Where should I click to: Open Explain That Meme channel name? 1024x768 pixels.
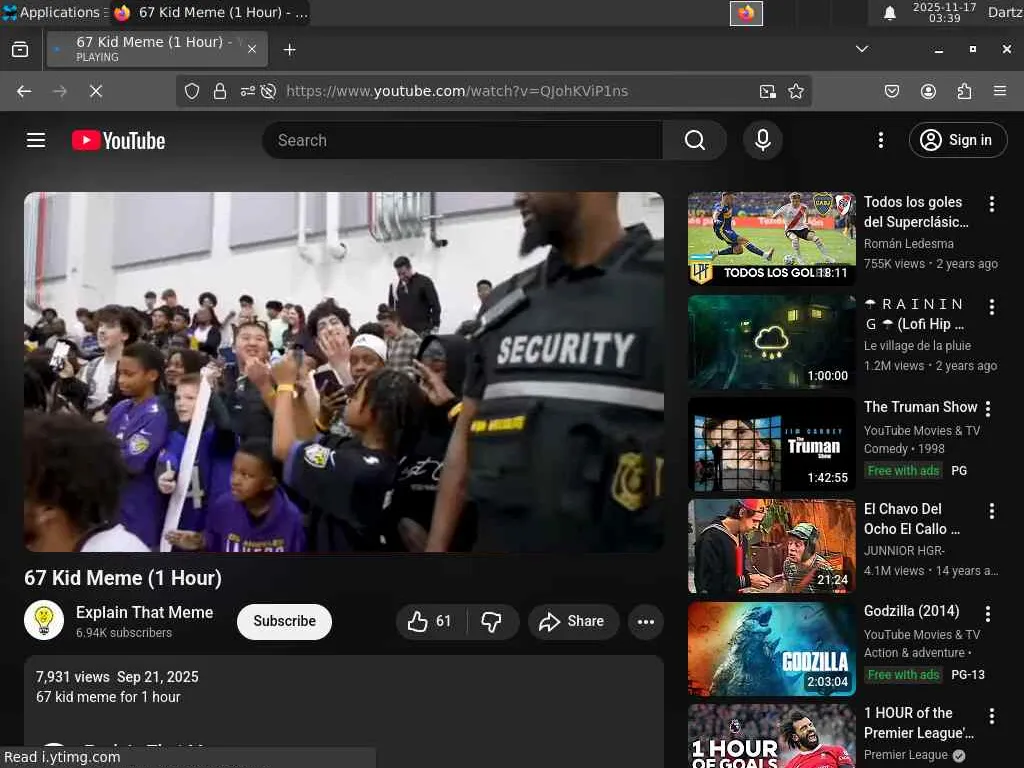pyautogui.click(x=144, y=612)
